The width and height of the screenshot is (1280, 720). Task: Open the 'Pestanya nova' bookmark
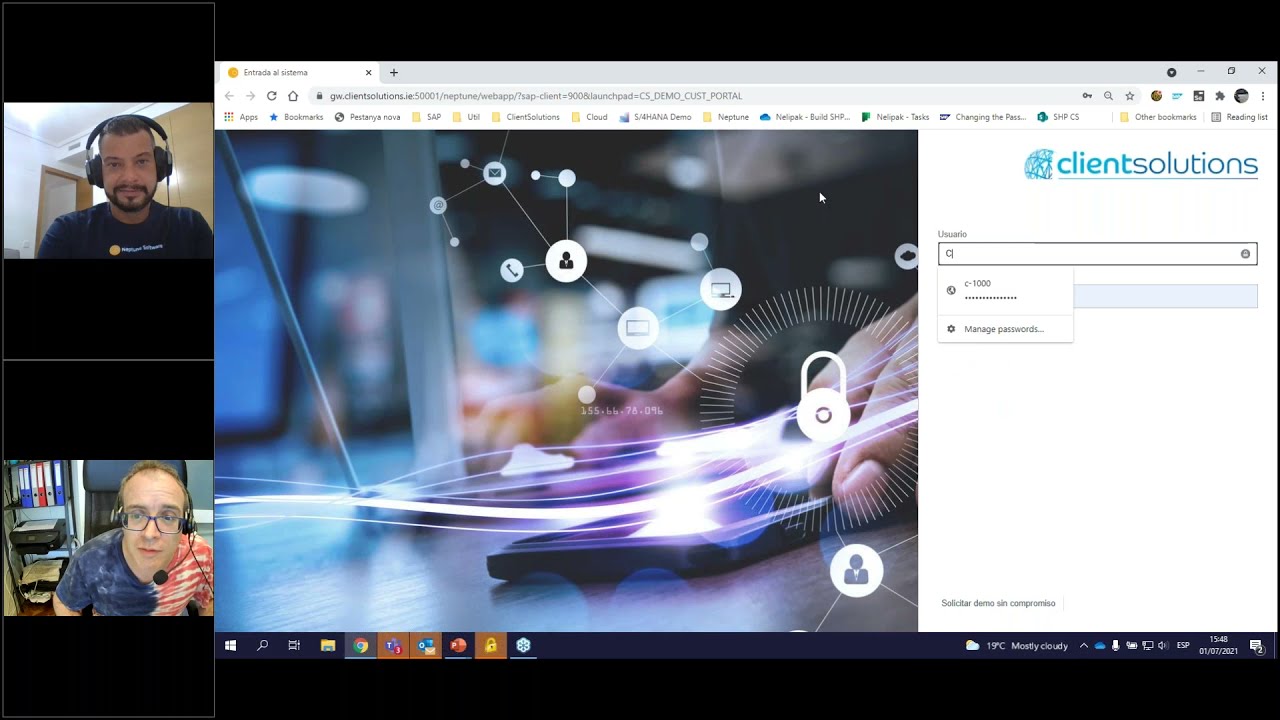tap(367, 117)
